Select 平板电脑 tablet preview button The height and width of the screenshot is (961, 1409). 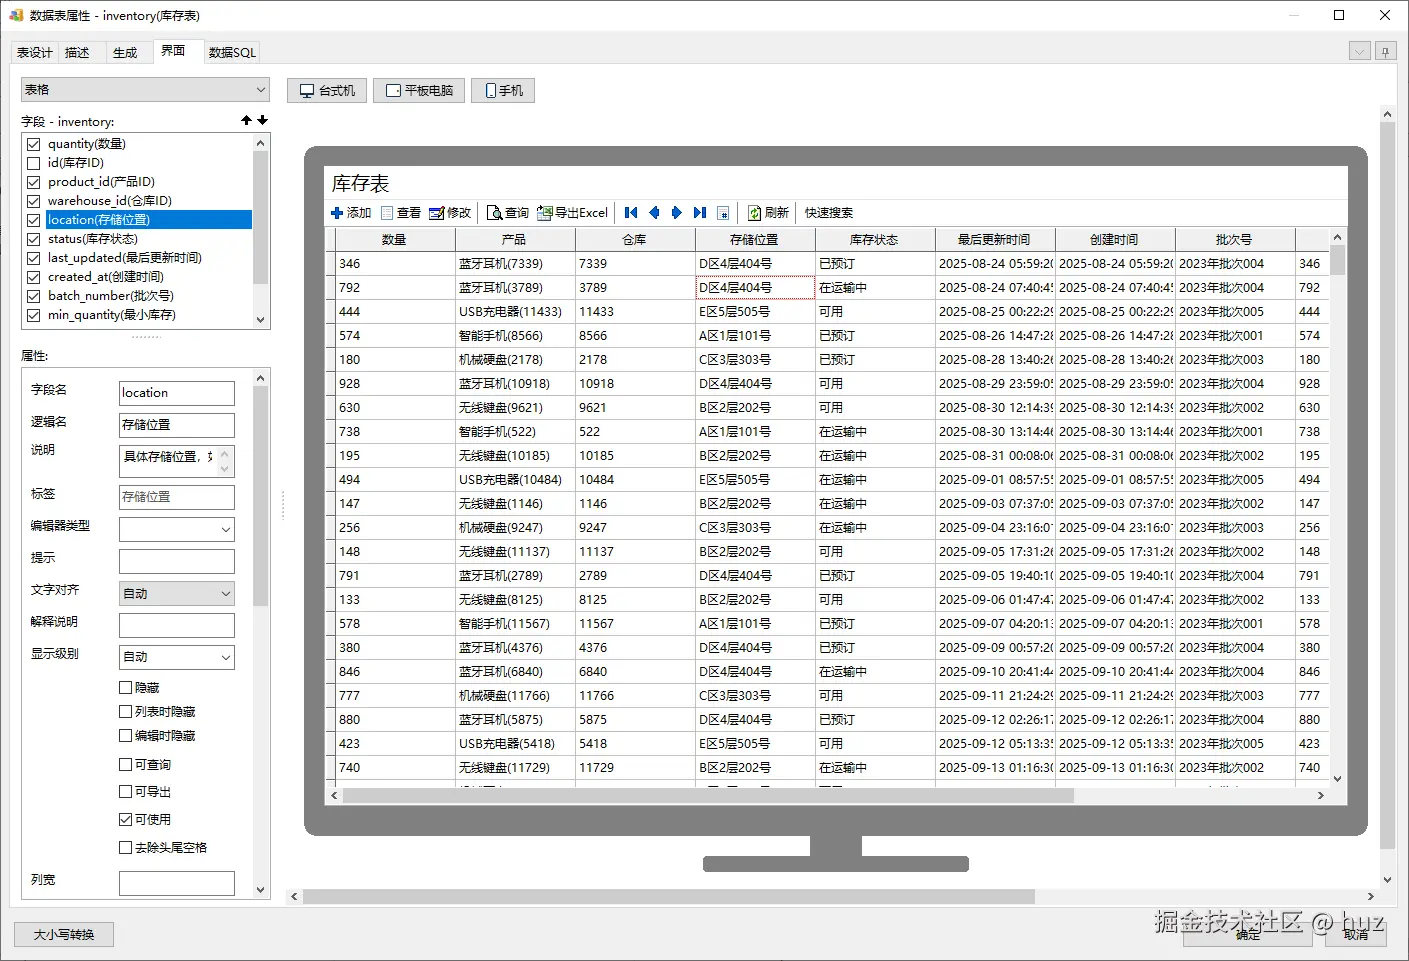(x=420, y=90)
